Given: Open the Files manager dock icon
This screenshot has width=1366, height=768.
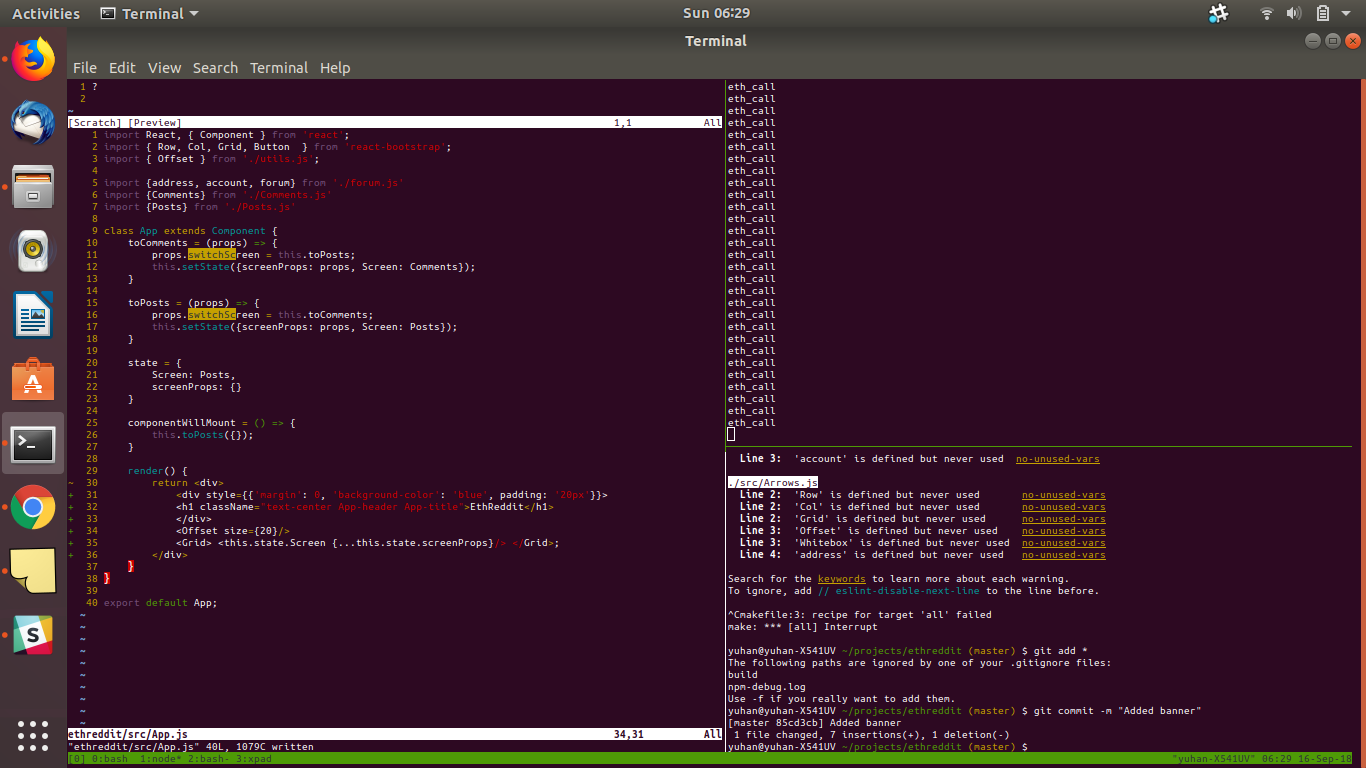Looking at the screenshot, I should point(33,187).
